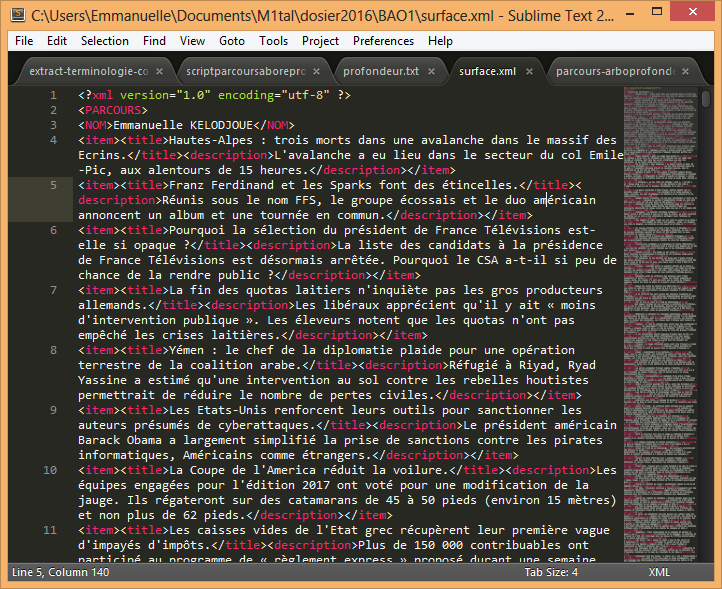Screen dimensions: 722x589
Task: Click line number 4 in gutter
Action: 53,140
